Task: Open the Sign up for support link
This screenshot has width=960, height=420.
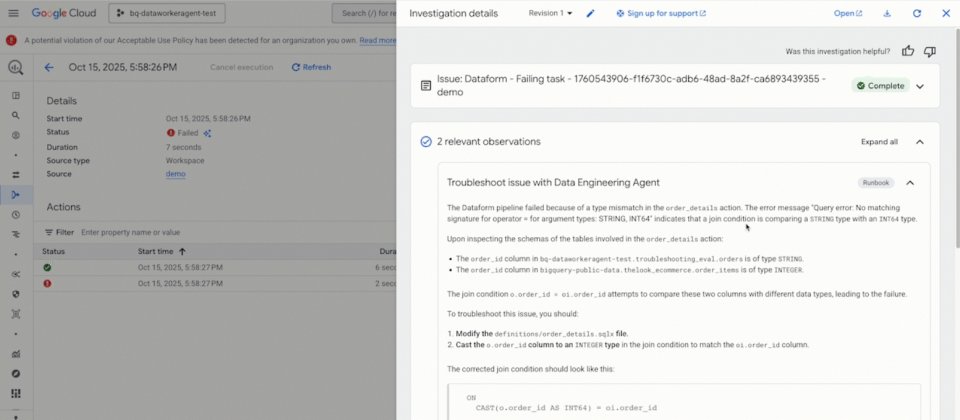Action: 661,14
